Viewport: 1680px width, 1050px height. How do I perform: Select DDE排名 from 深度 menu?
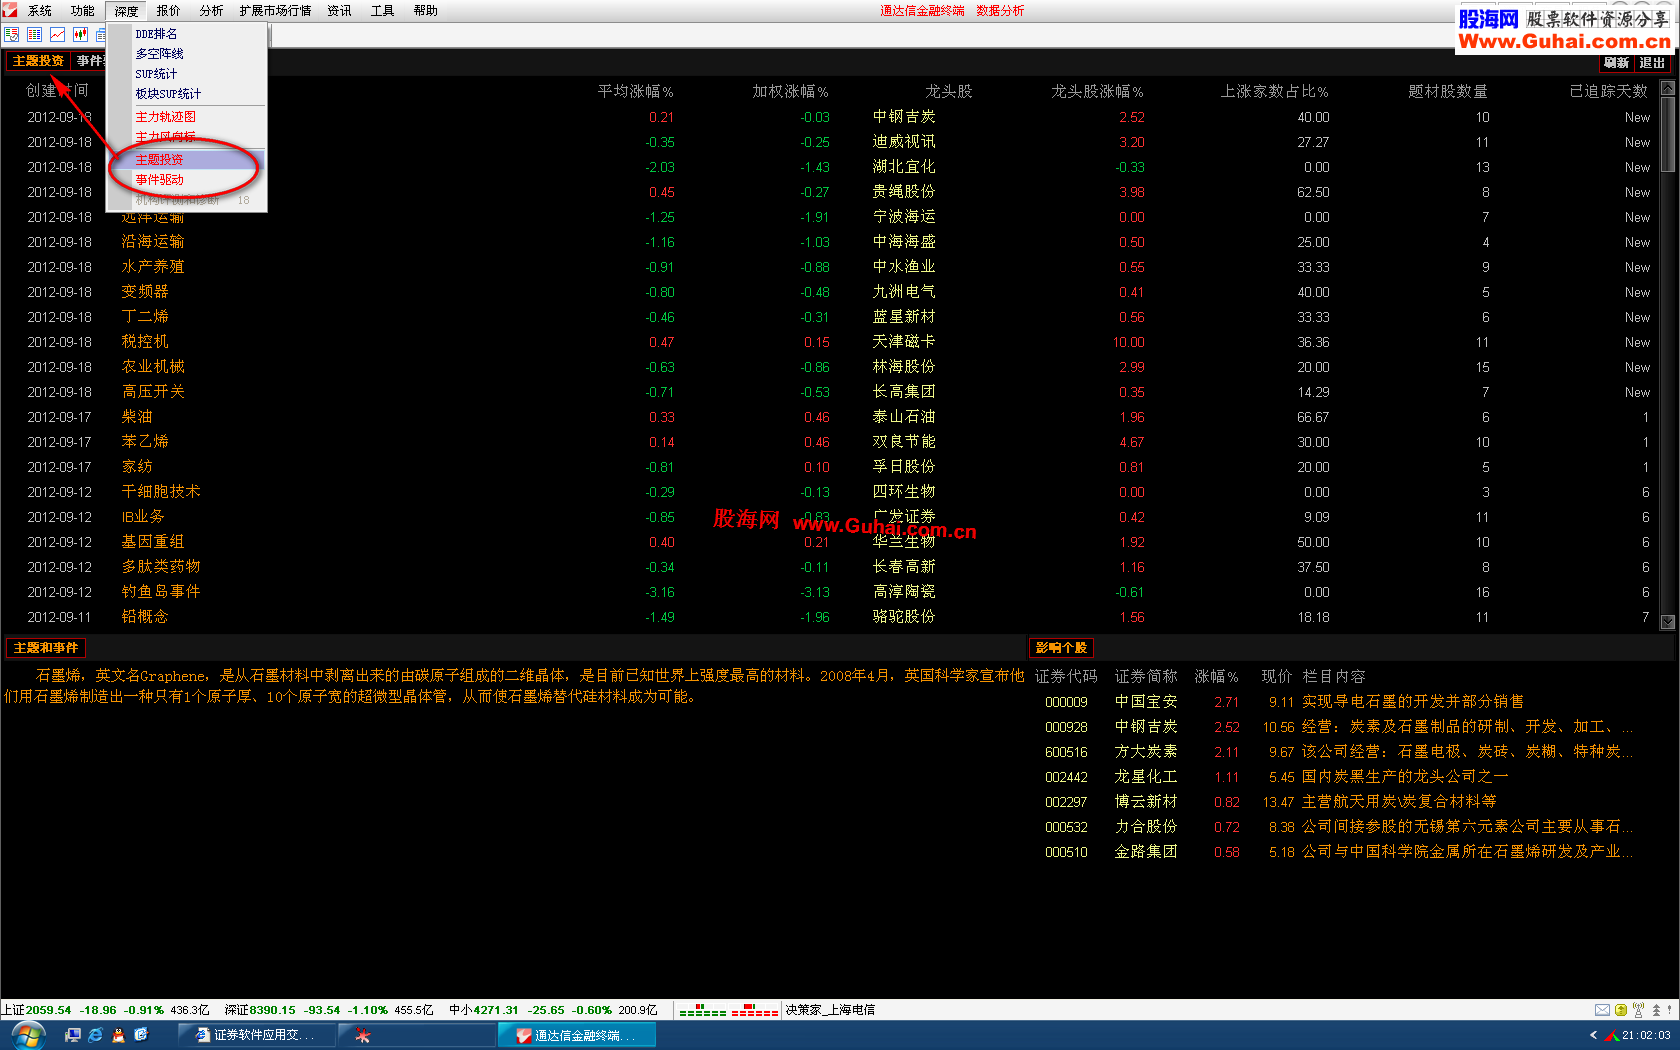pos(186,34)
